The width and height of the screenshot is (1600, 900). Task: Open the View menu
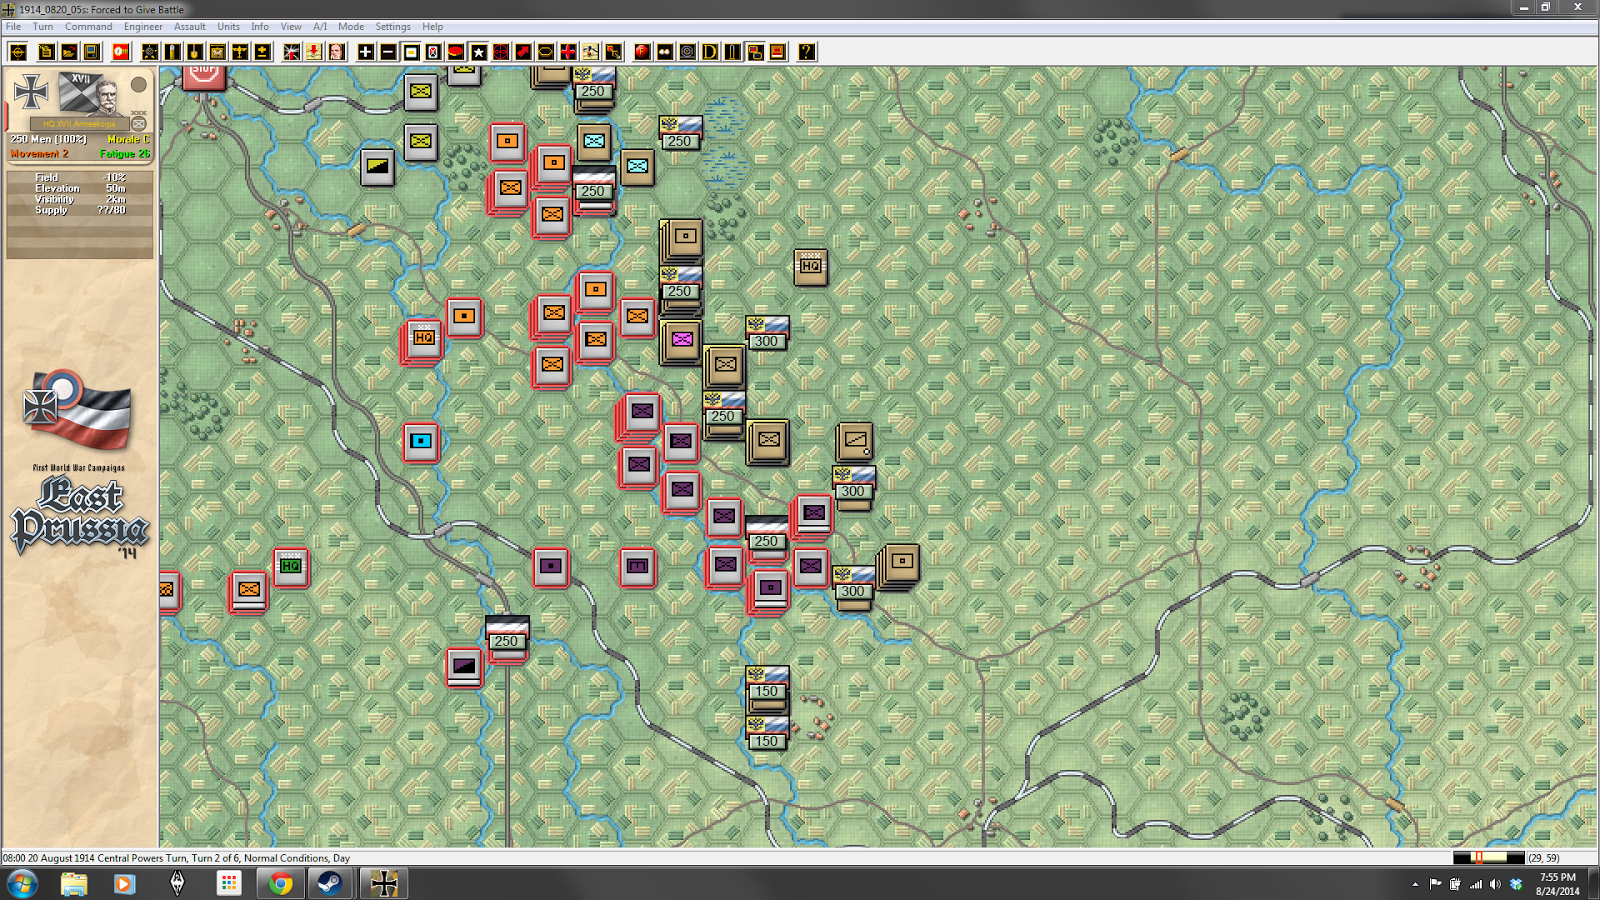(291, 27)
